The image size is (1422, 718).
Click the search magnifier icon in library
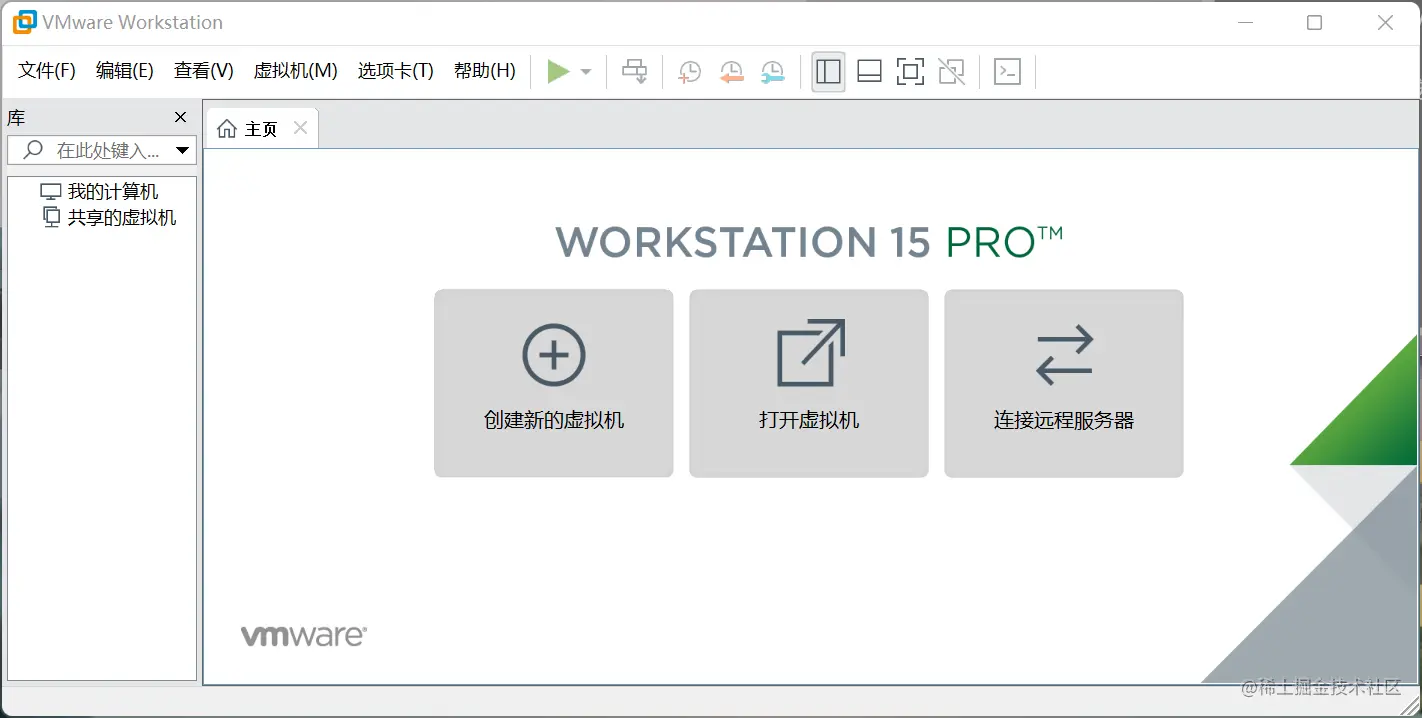(x=33, y=150)
